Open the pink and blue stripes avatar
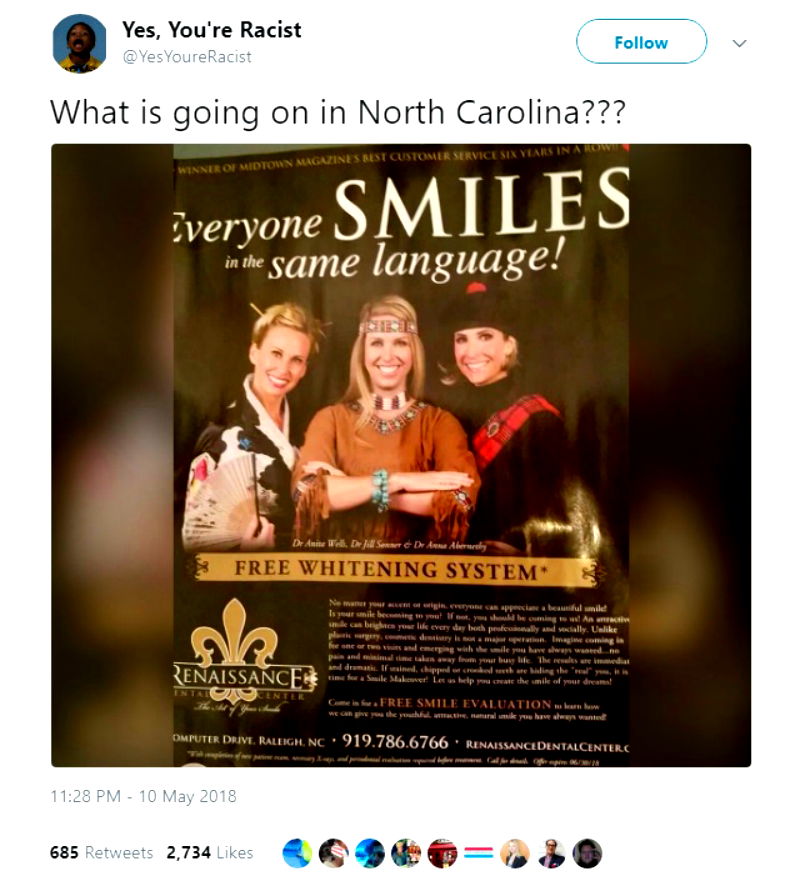 (478, 853)
